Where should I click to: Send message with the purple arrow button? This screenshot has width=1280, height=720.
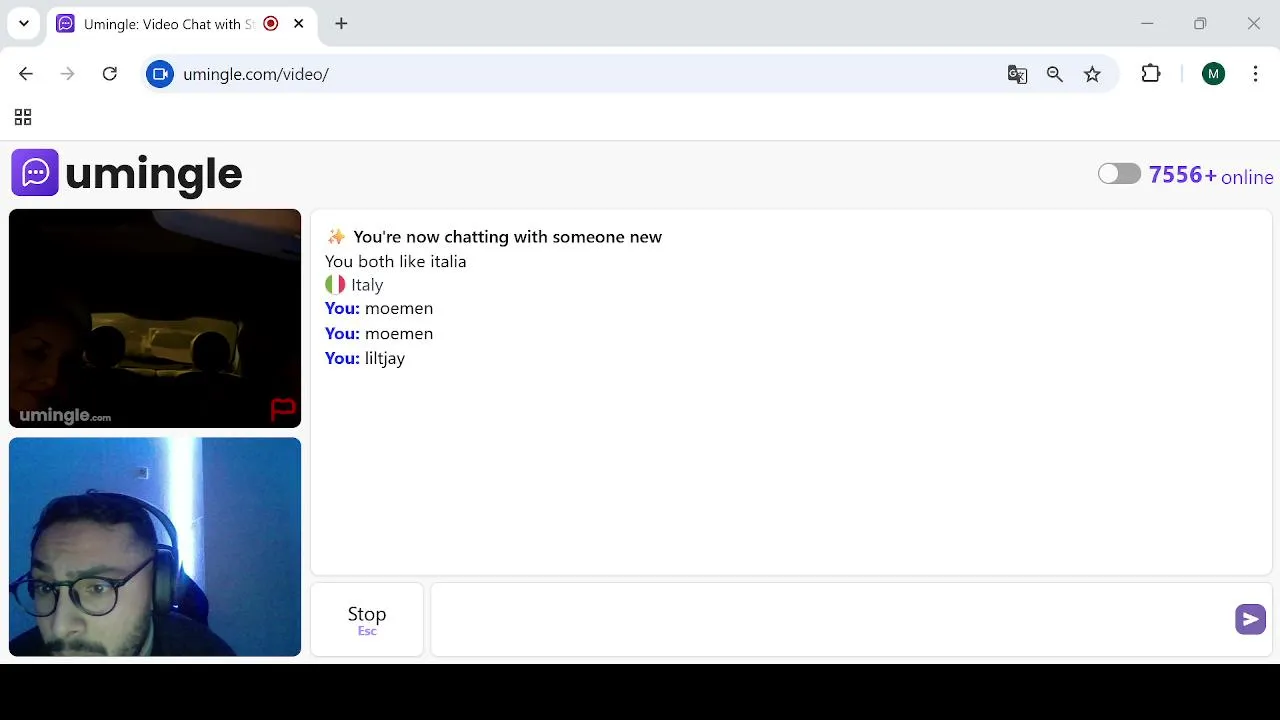1250,619
